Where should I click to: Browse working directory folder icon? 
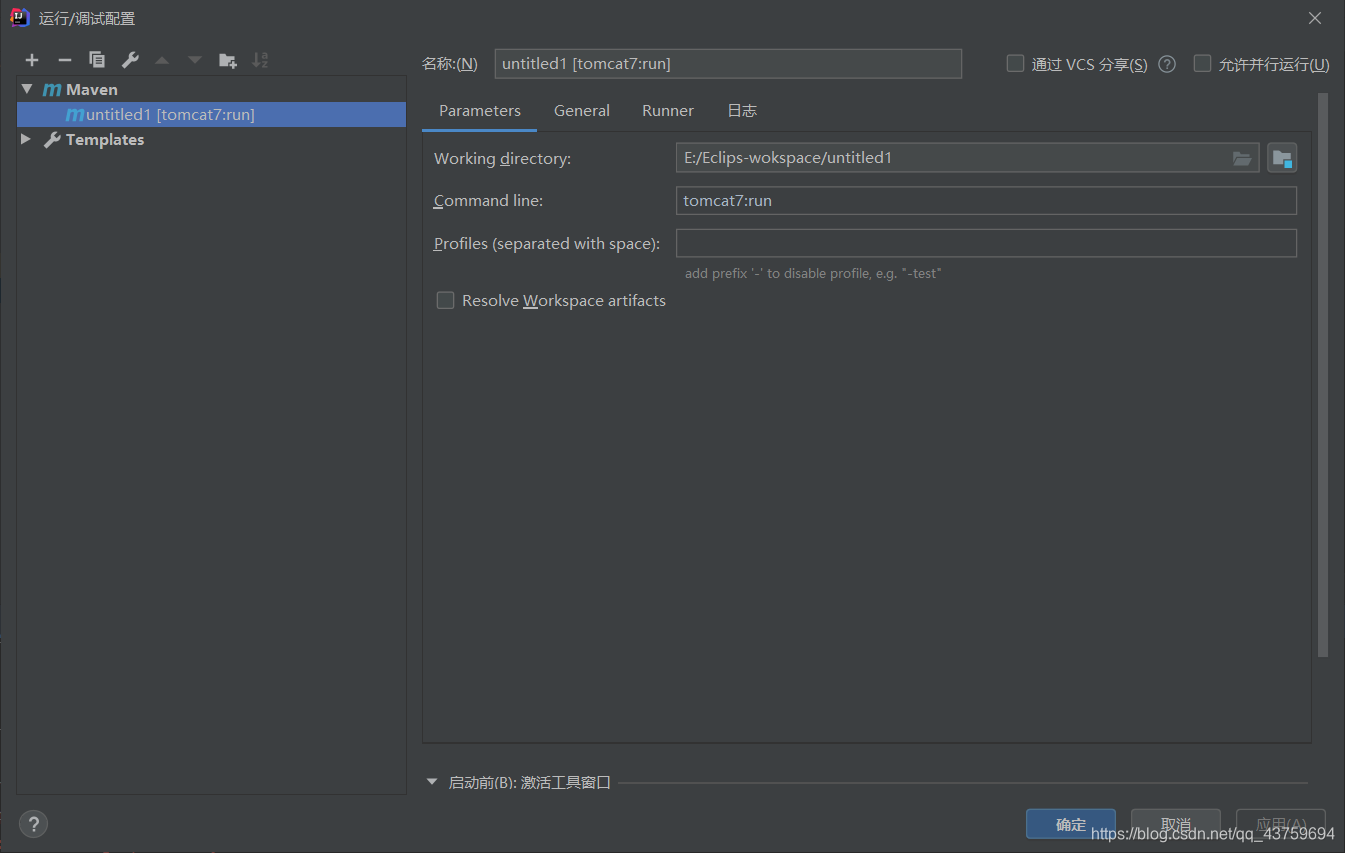pos(1242,158)
